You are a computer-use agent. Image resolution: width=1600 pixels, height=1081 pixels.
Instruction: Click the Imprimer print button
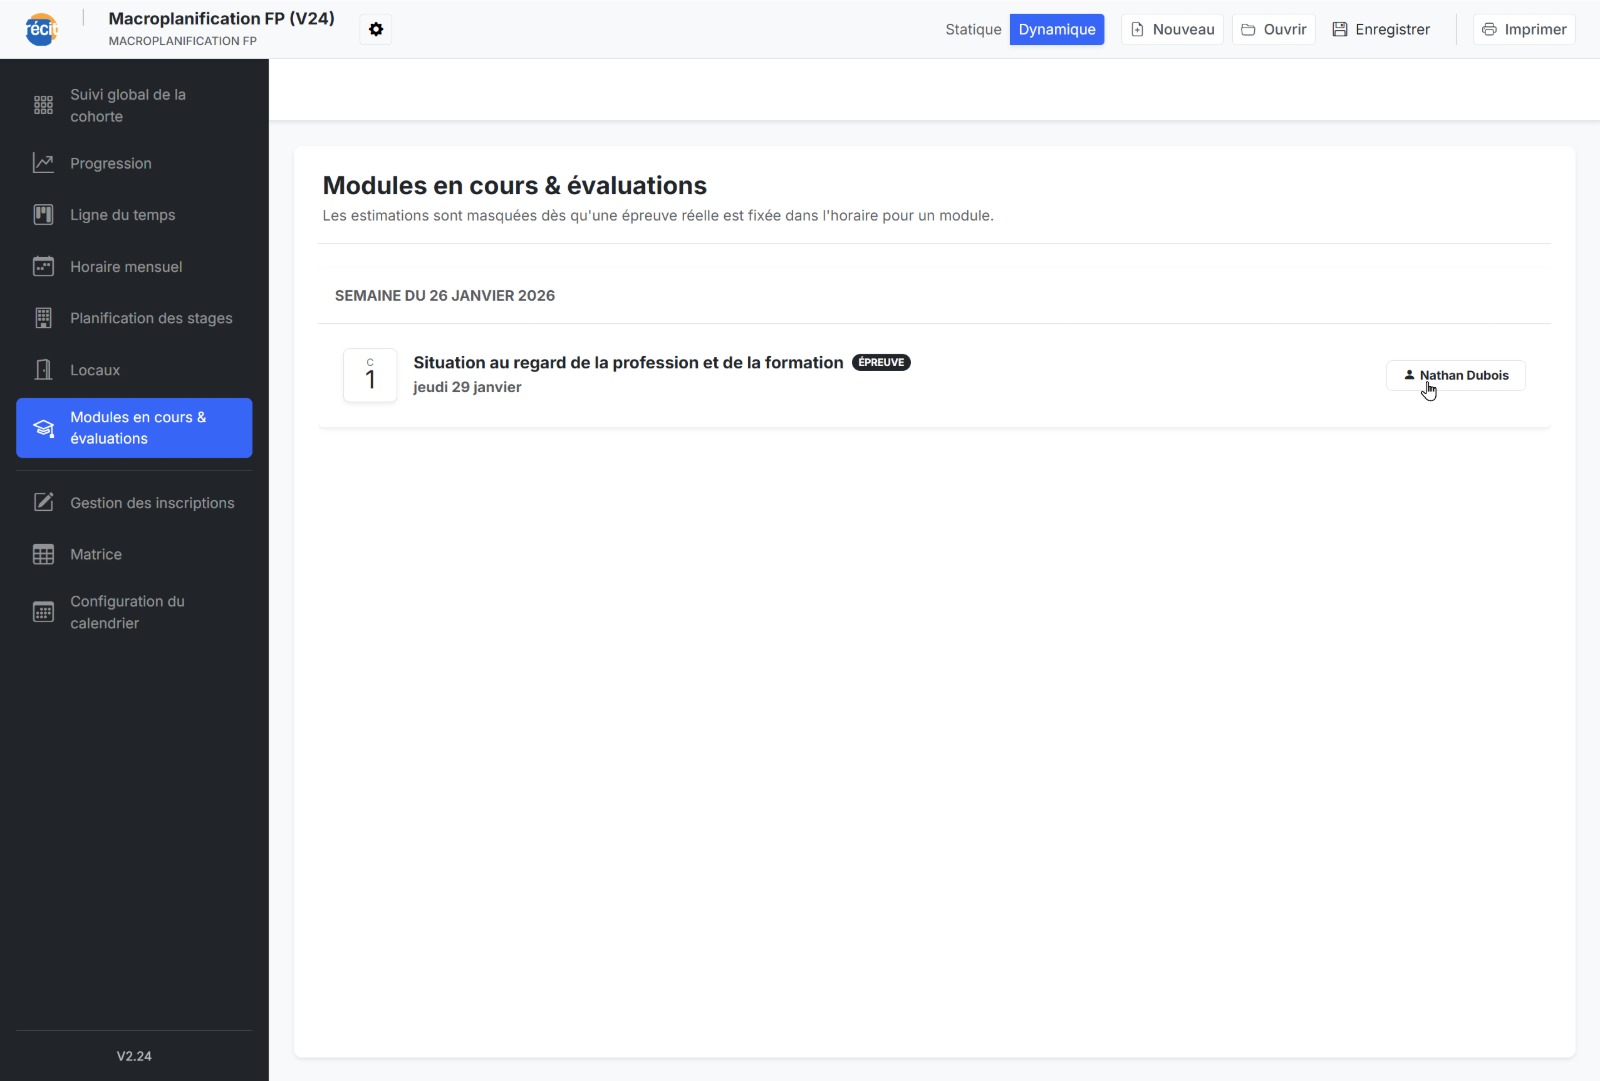1524,30
